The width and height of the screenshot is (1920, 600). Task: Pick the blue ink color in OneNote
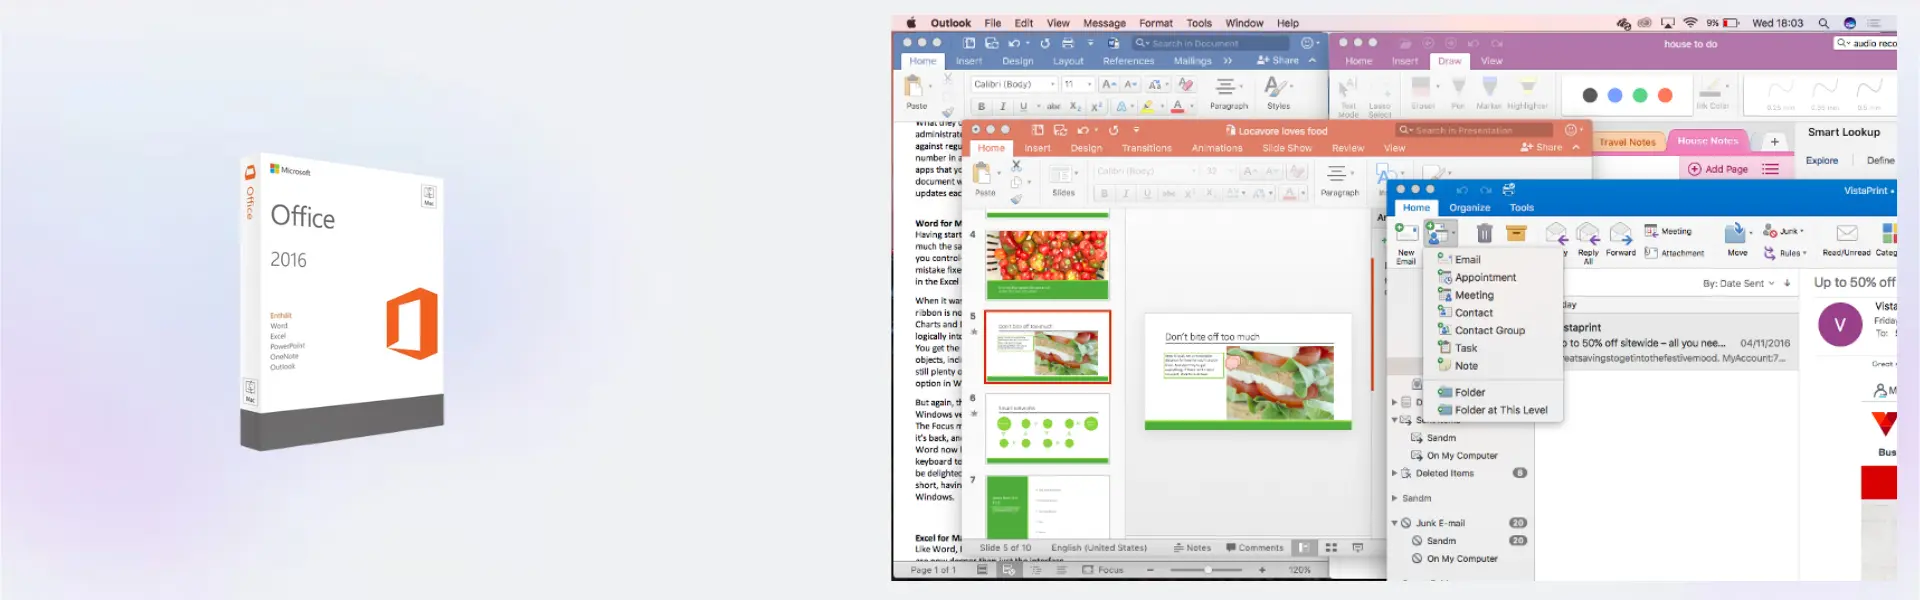pyautogui.click(x=1615, y=95)
